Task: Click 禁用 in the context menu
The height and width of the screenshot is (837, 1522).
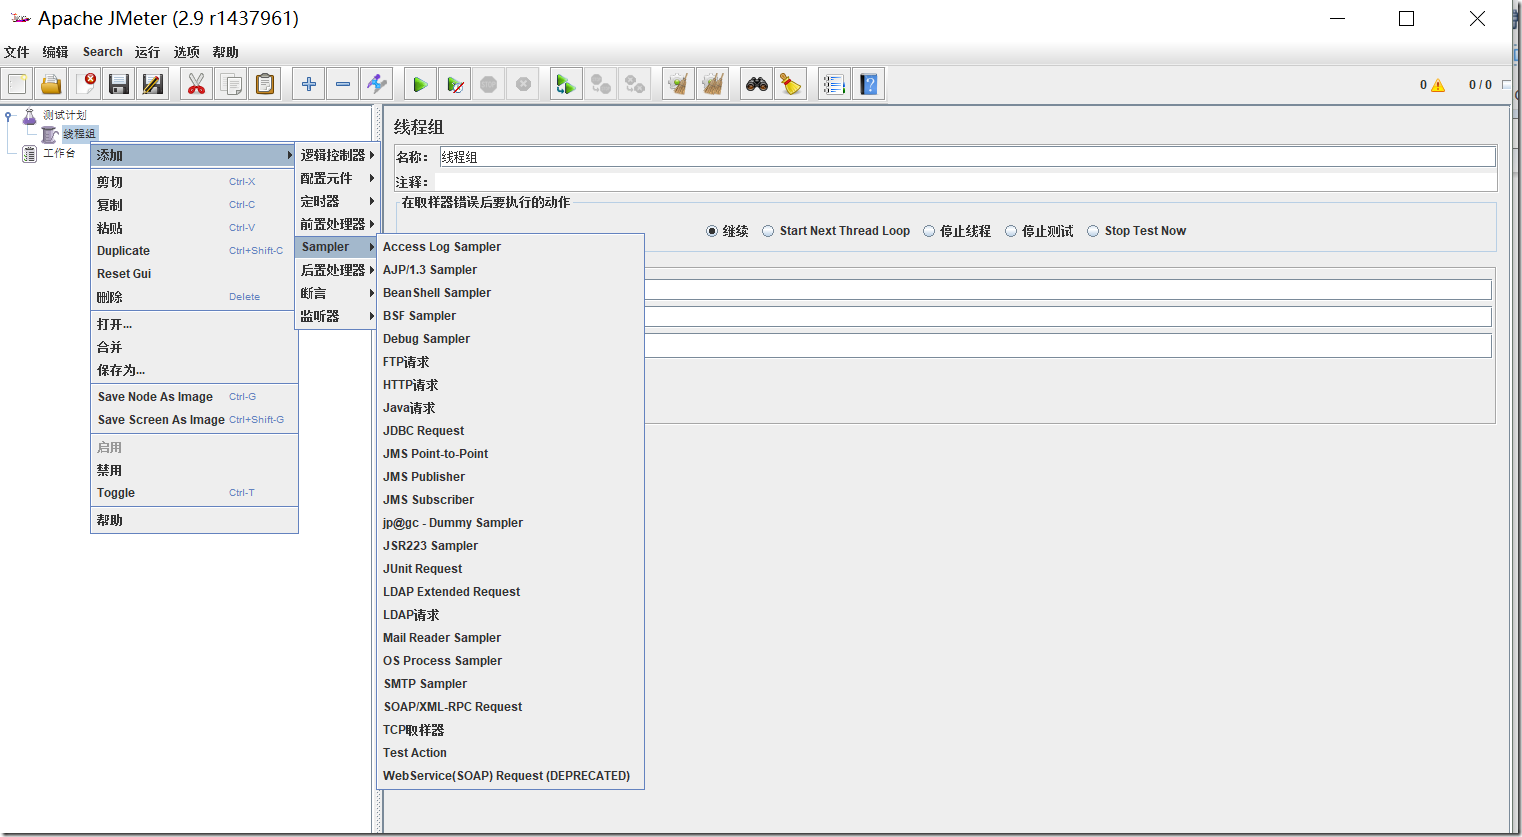Action: (x=194, y=470)
